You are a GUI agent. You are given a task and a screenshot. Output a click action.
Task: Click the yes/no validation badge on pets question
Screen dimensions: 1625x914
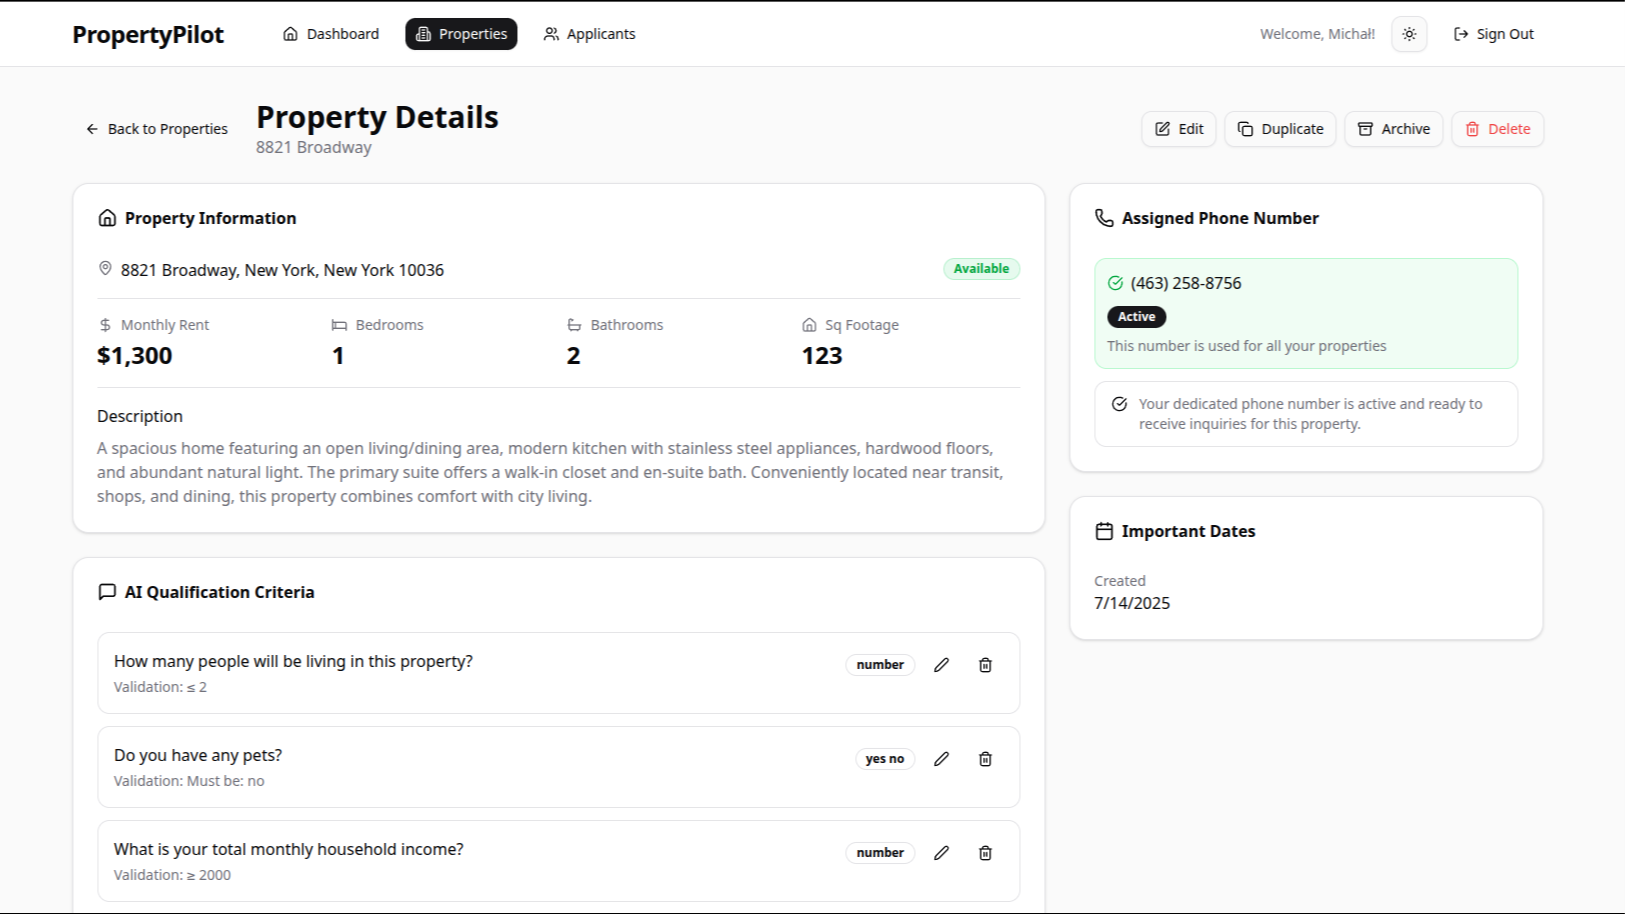884,759
